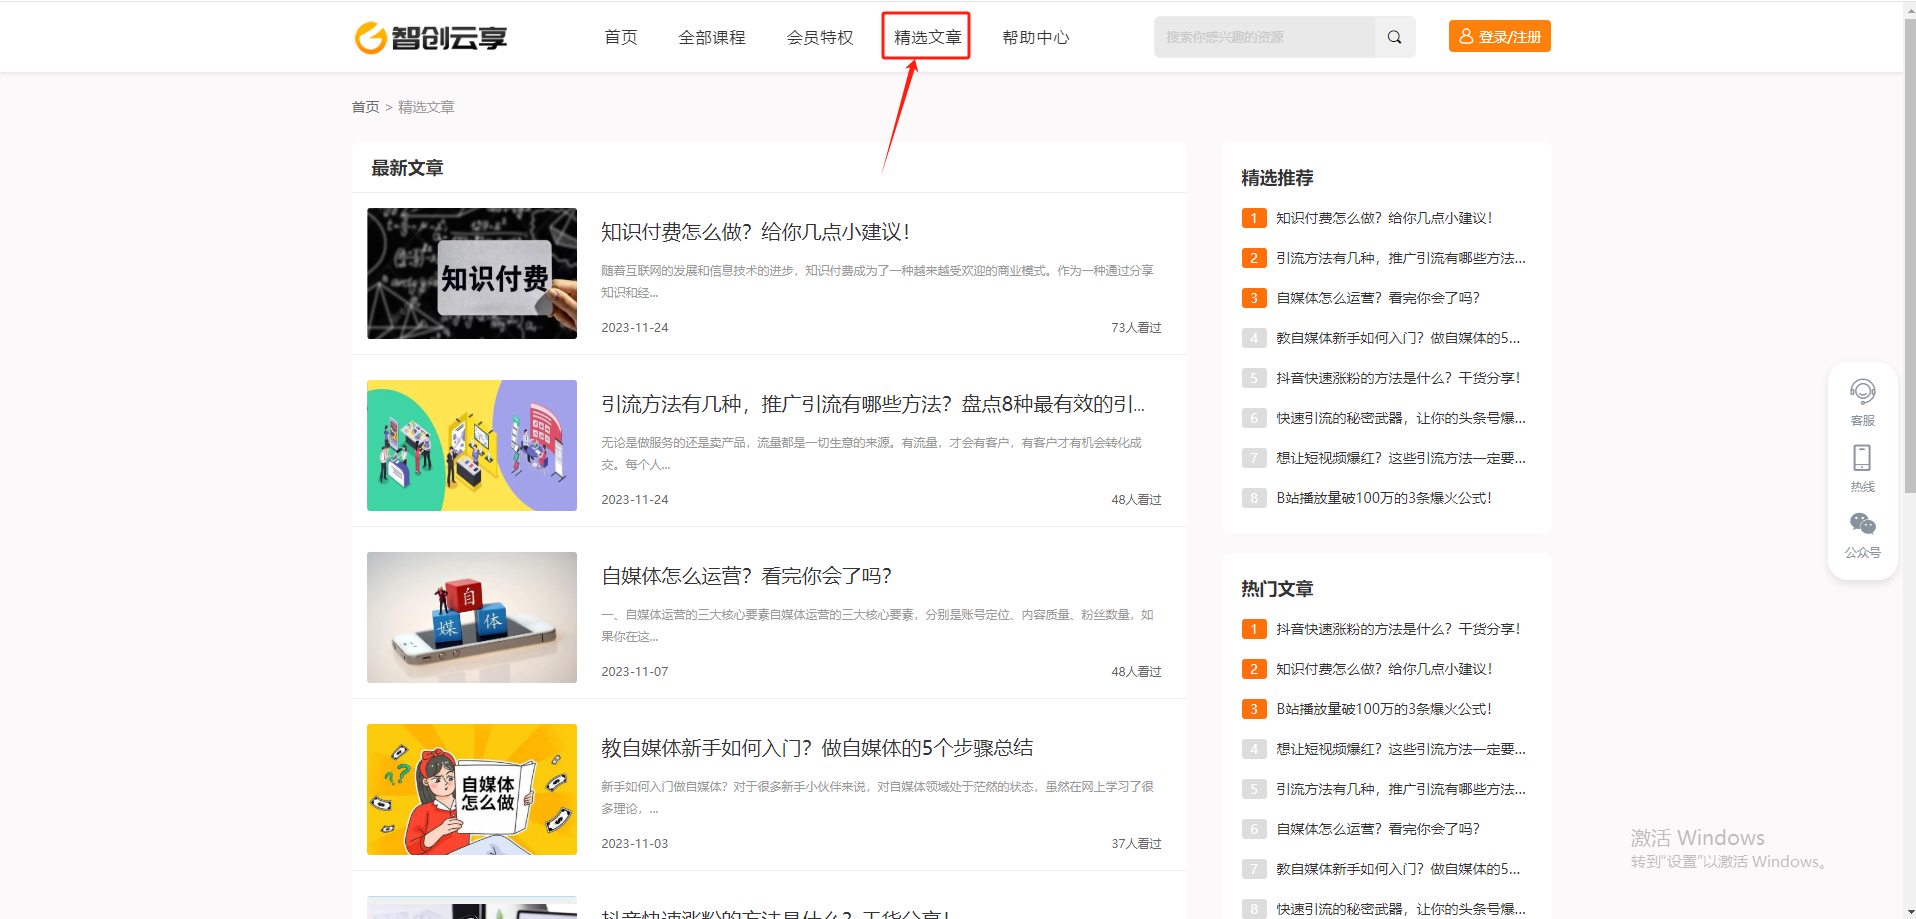Open 精选推荐 item 教自媒体新手如何入门
The height and width of the screenshot is (919, 1916).
[x=1398, y=338]
